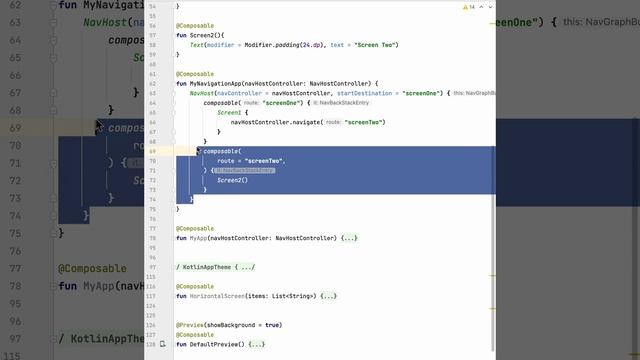Click fold end marker on line 68
Viewport: 640px width, 360px height.
click(x=173, y=142)
